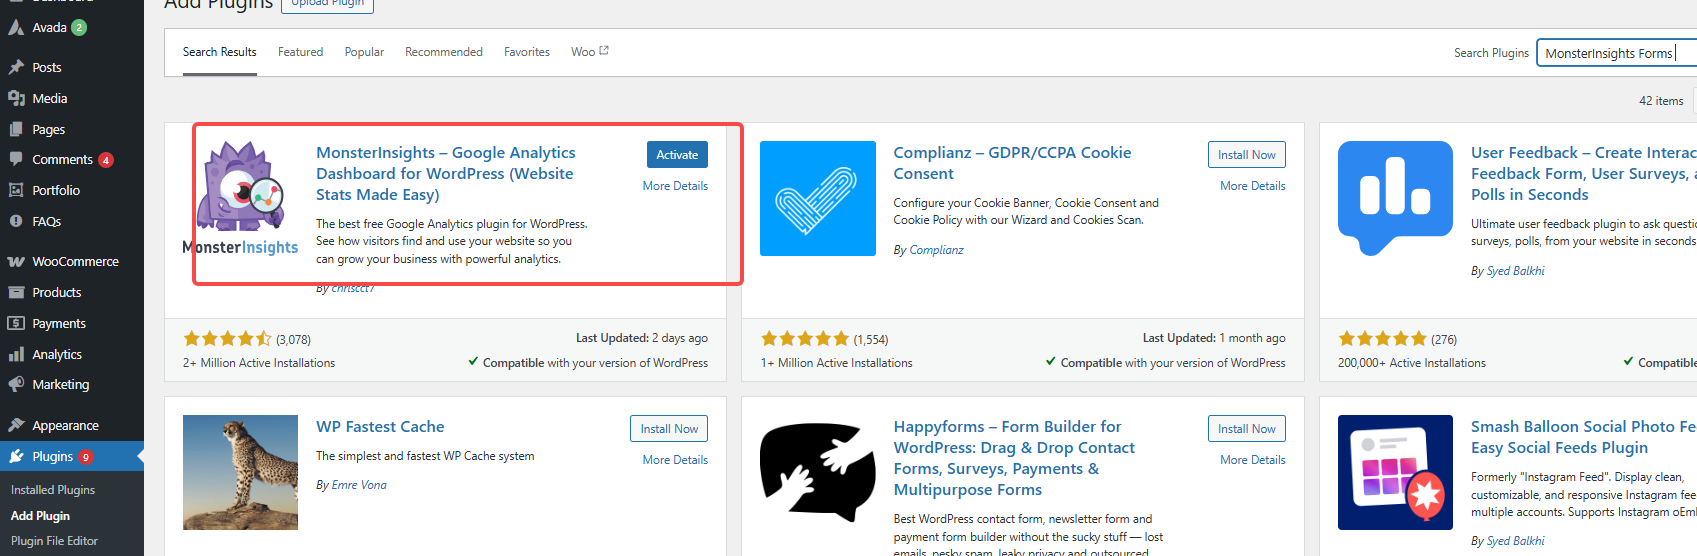Switch to the Favorites tab
The image size is (1697, 556).
pos(527,52)
